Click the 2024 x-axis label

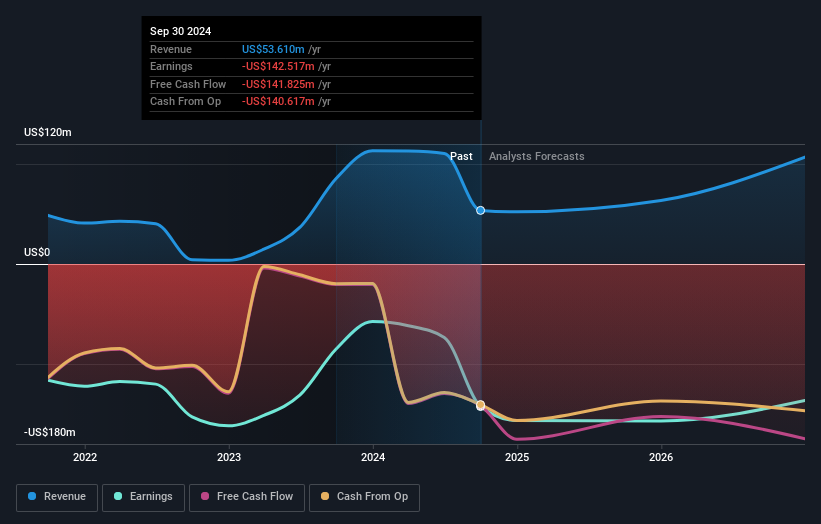click(373, 458)
